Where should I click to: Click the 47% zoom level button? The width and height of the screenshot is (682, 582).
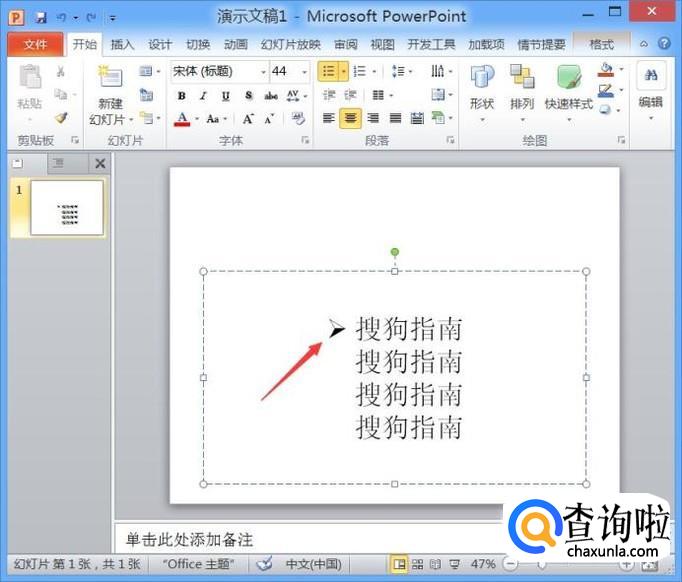coord(483,564)
